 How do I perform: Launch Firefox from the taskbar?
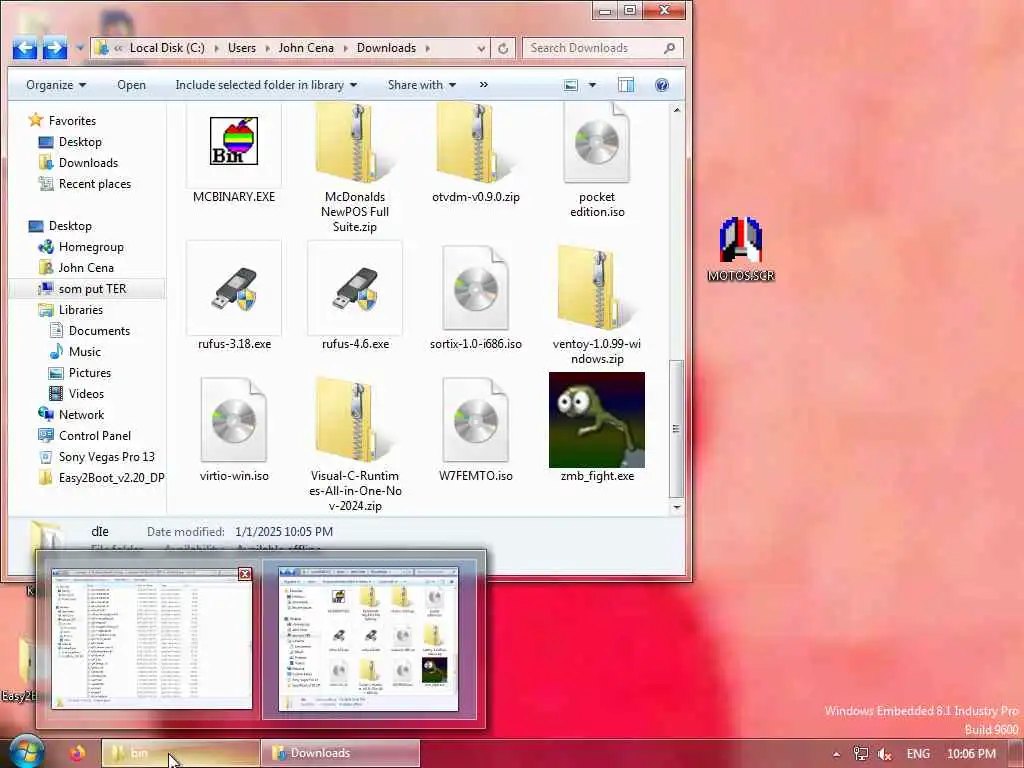point(77,752)
